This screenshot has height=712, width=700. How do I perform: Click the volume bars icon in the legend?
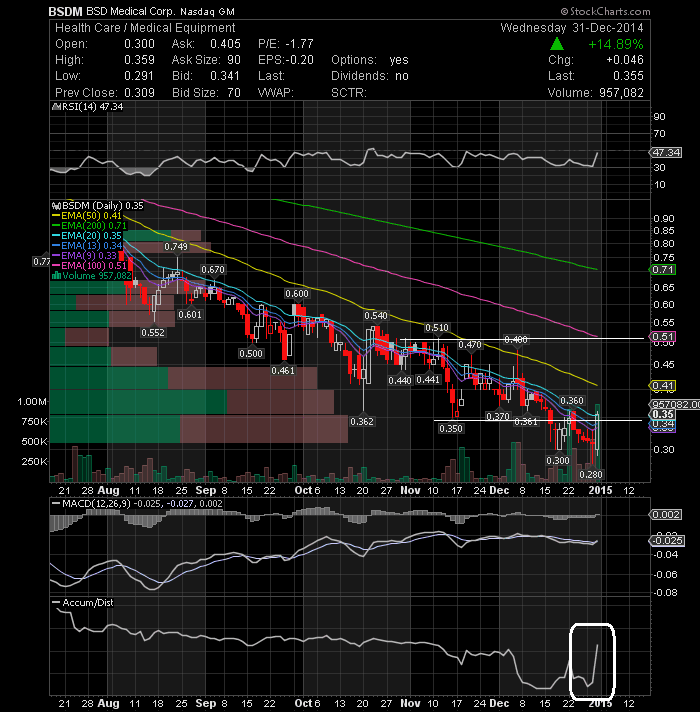pos(56,276)
